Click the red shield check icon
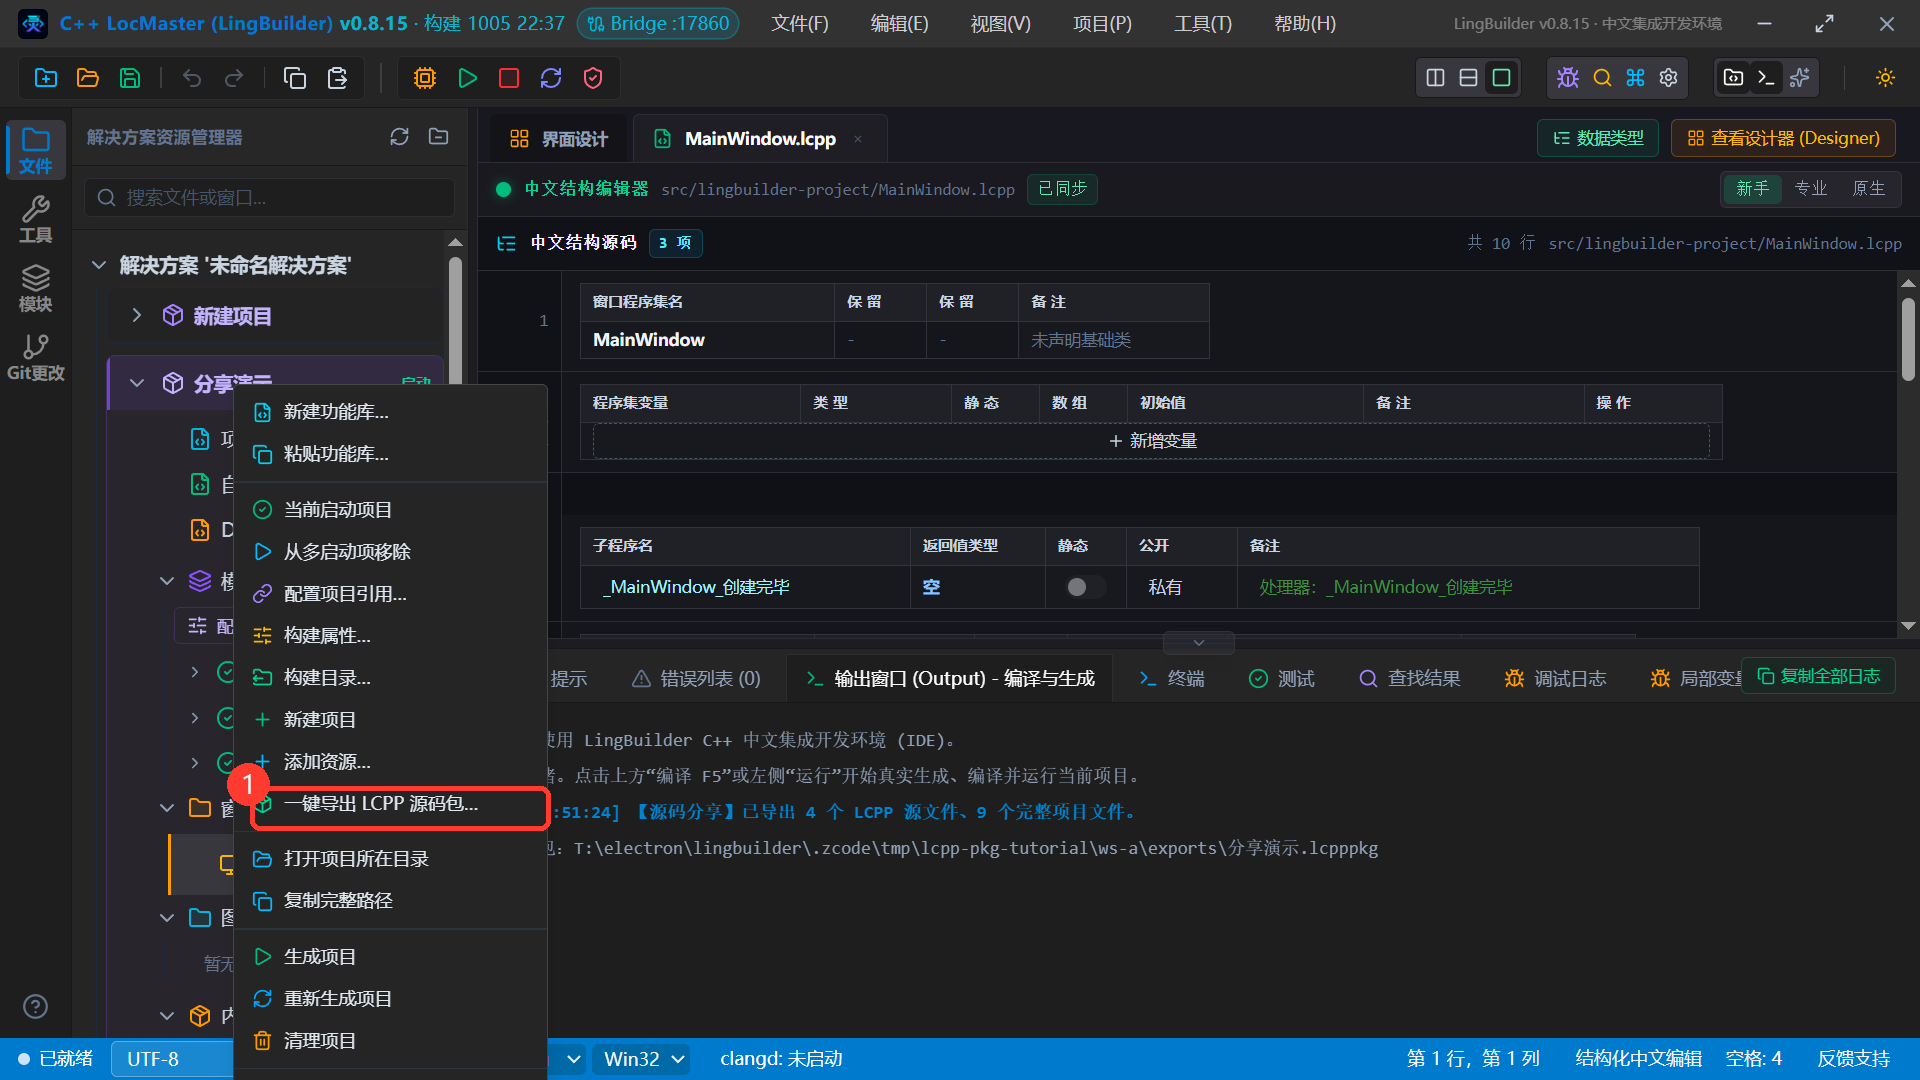Screen dimensions: 1920x1080 [593, 78]
